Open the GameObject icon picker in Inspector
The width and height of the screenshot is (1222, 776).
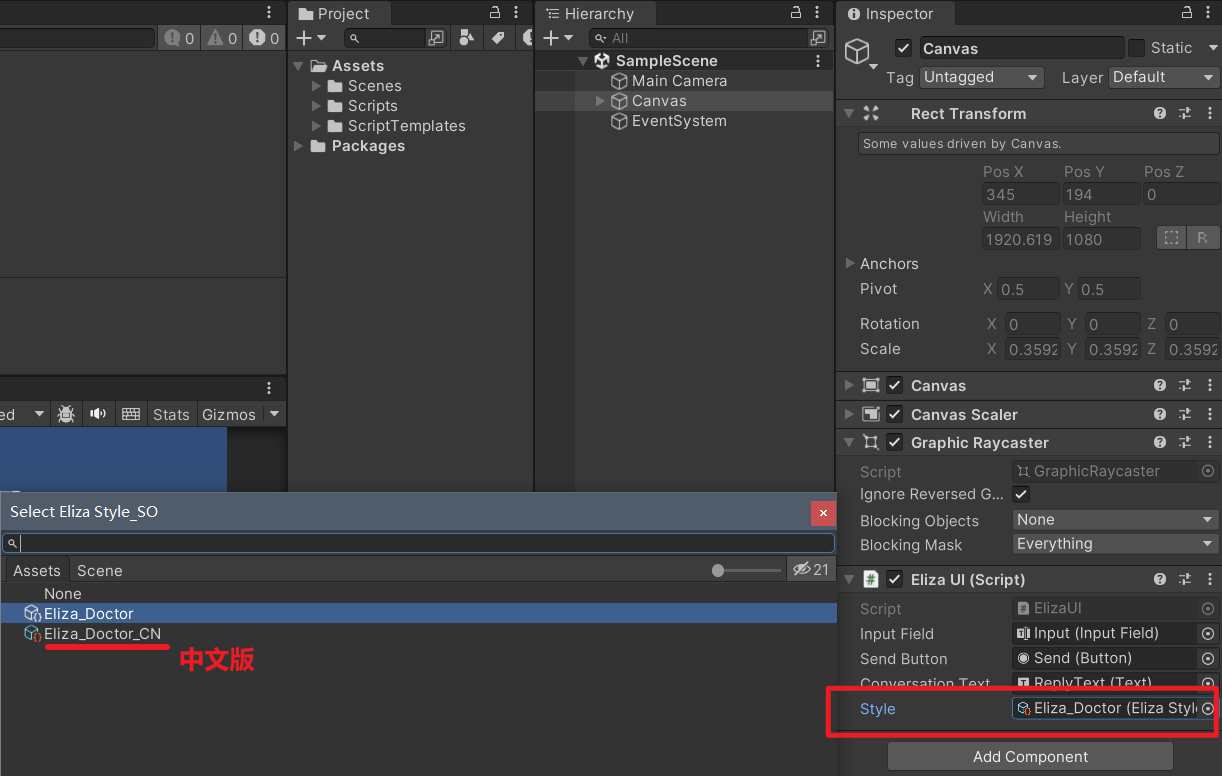tap(860, 54)
